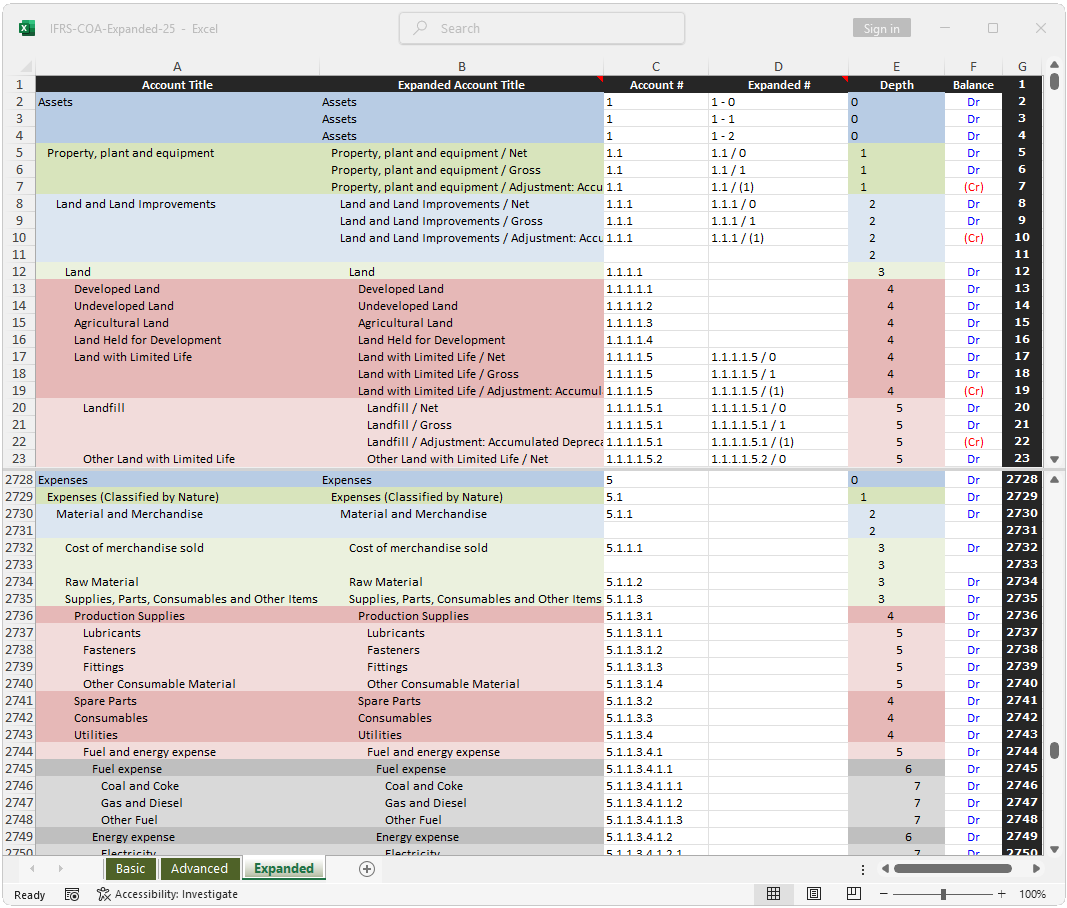Open the 100% zoom level dialog
This screenshot has width=1067, height=908.
(1032, 894)
